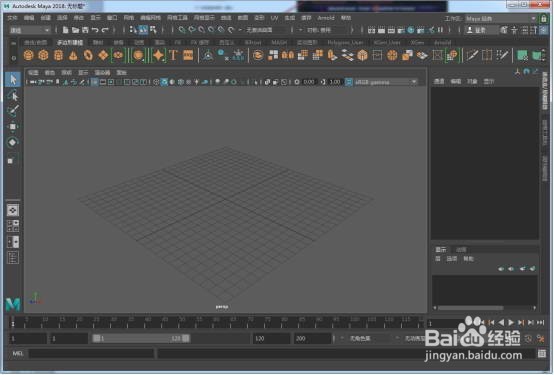The image size is (554, 375).
Task: Click the range slider bar 1 to 120
Action: tap(141, 339)
